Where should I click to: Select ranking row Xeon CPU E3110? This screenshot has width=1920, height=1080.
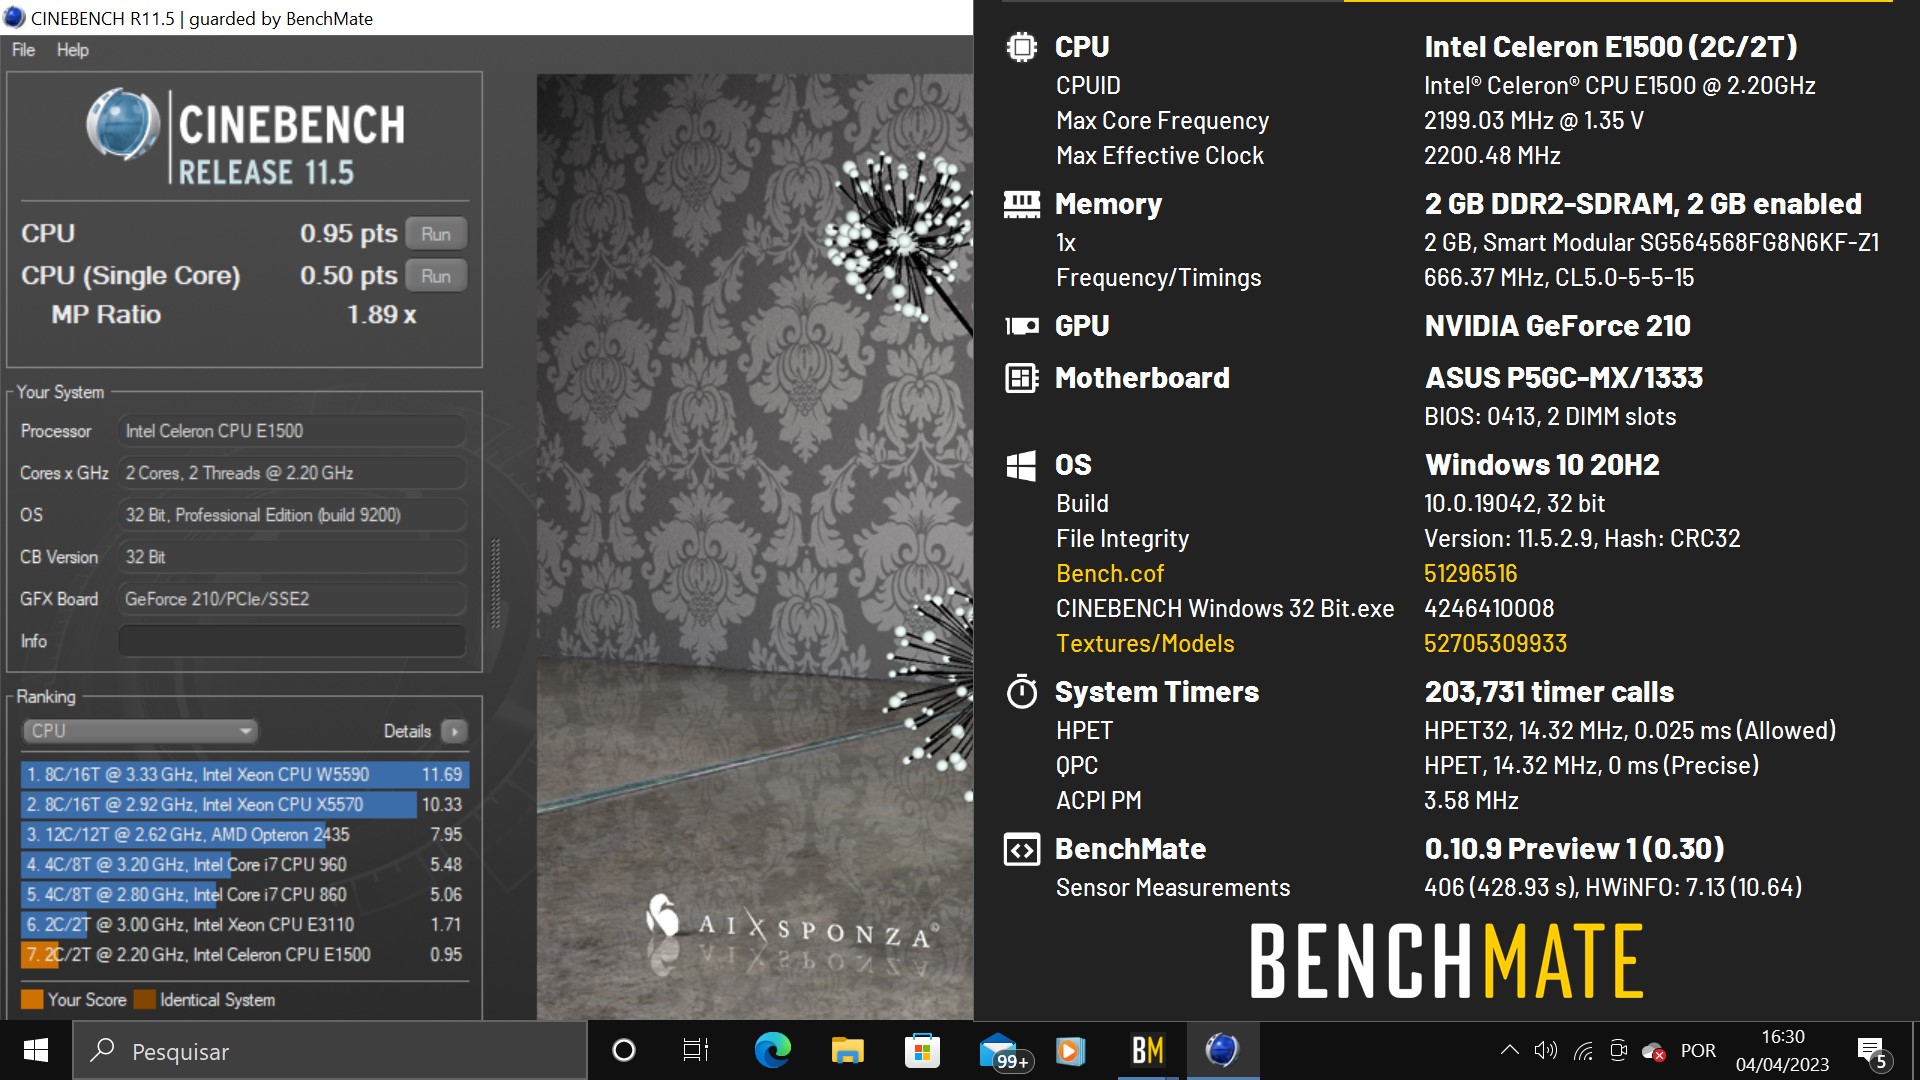[x=244, y=924]
